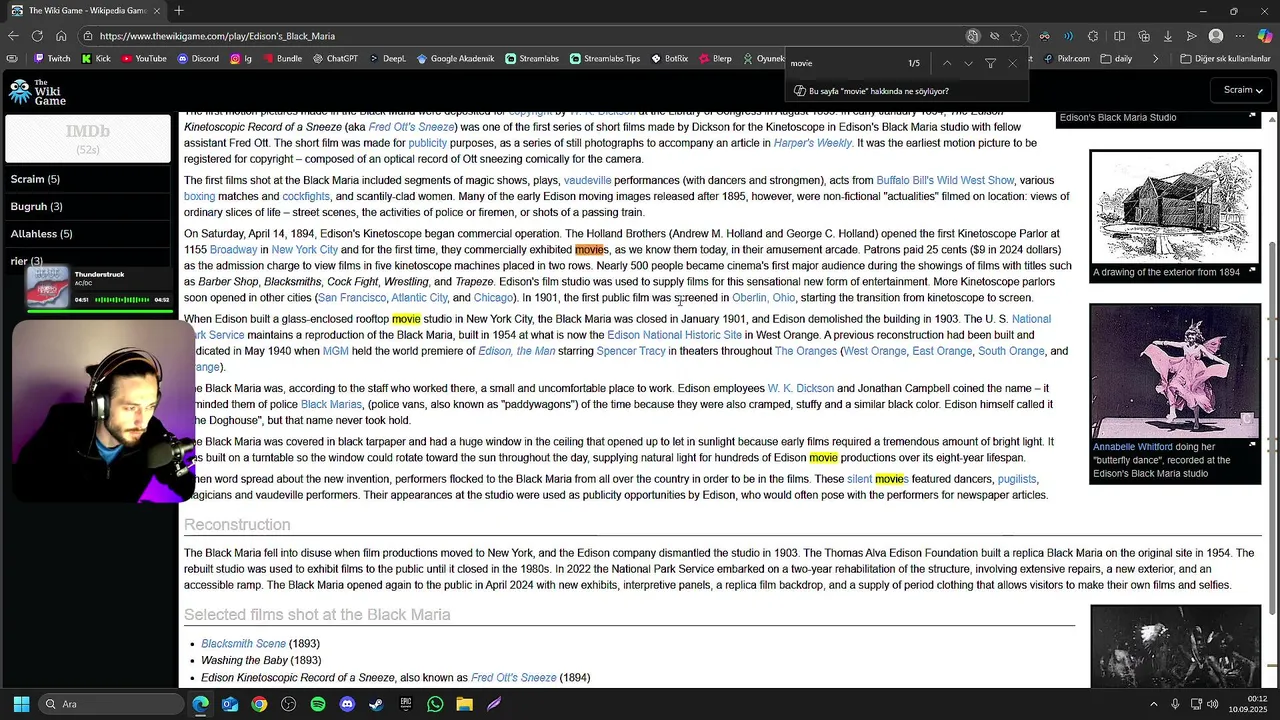Open find filter options

(990, 63)
